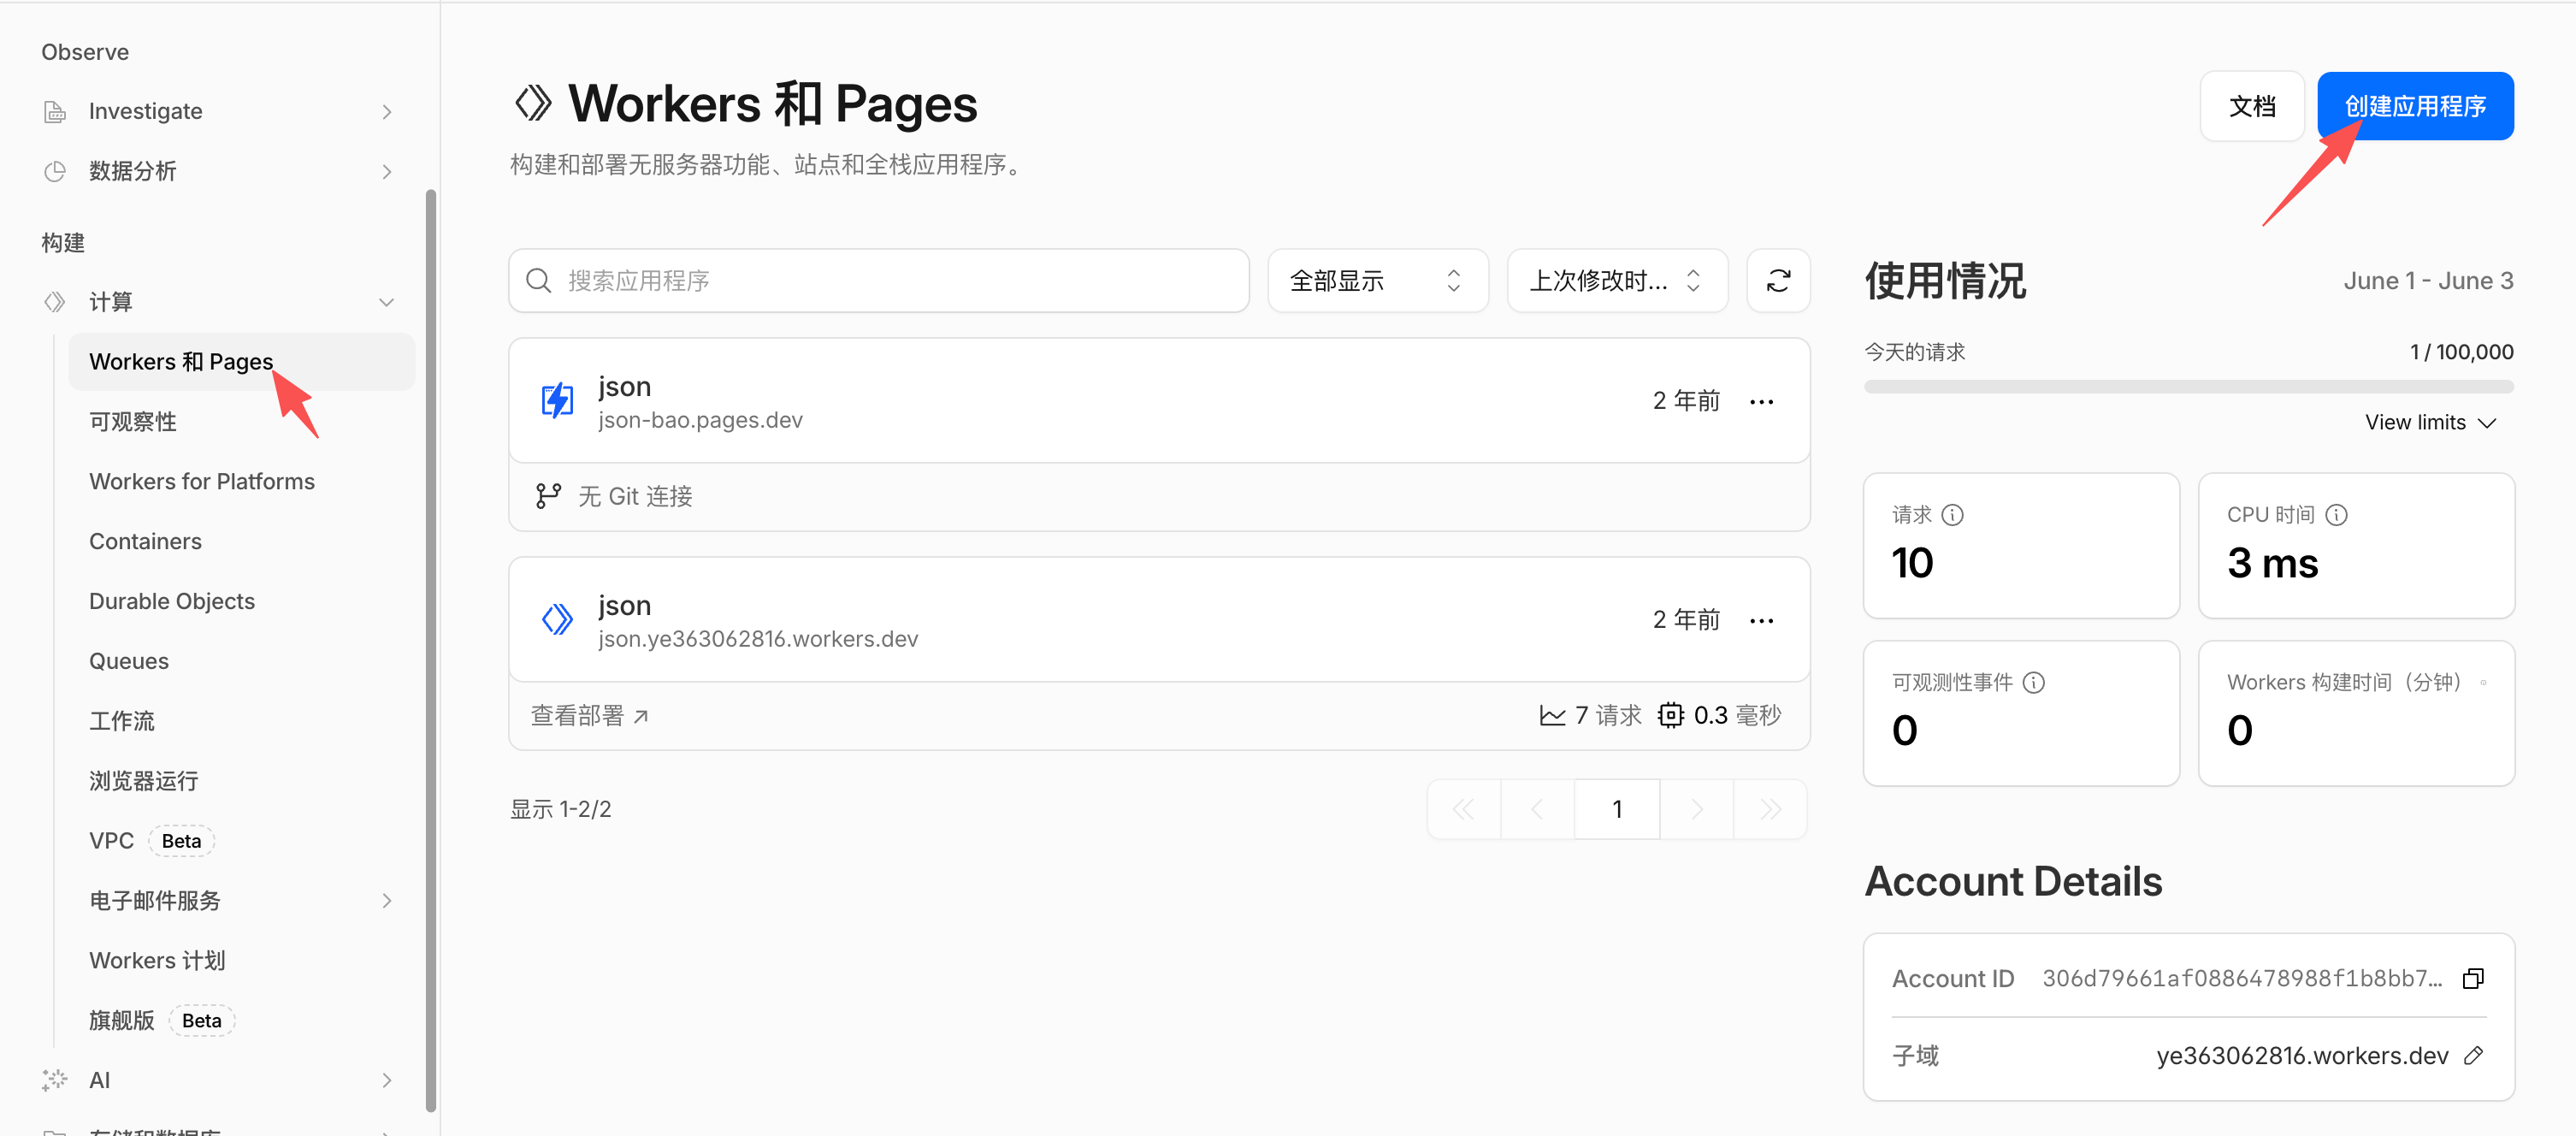
Task: Click the 请求 10 usage card
Action: pos(2021,545)
